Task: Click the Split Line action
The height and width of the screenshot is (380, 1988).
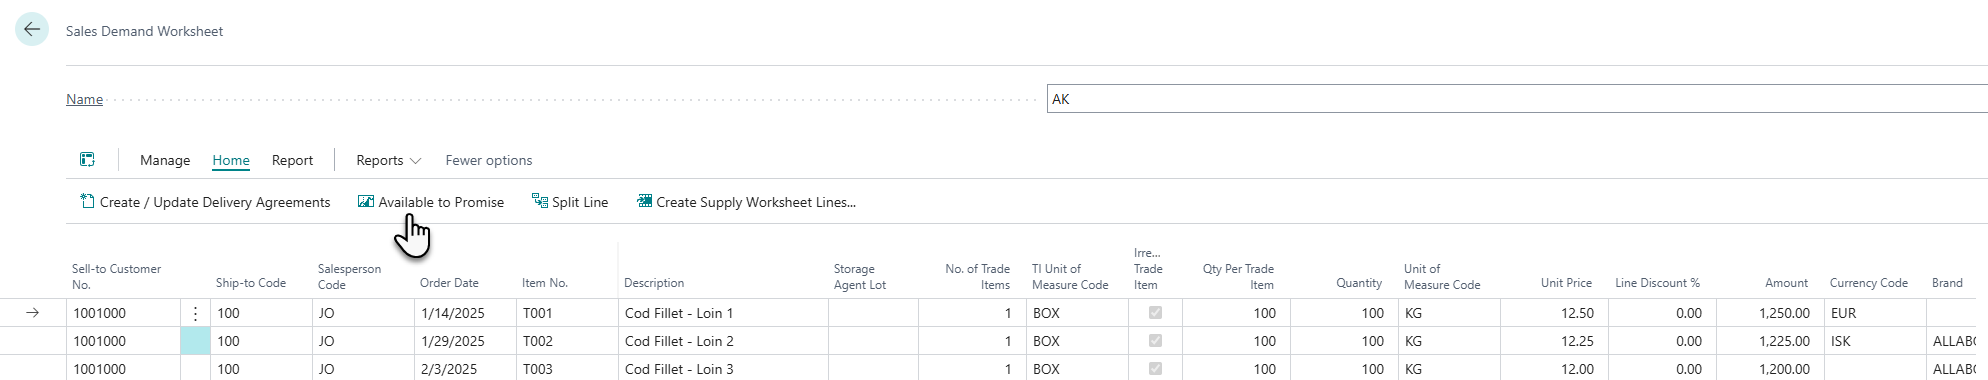Action: [570, 202]
